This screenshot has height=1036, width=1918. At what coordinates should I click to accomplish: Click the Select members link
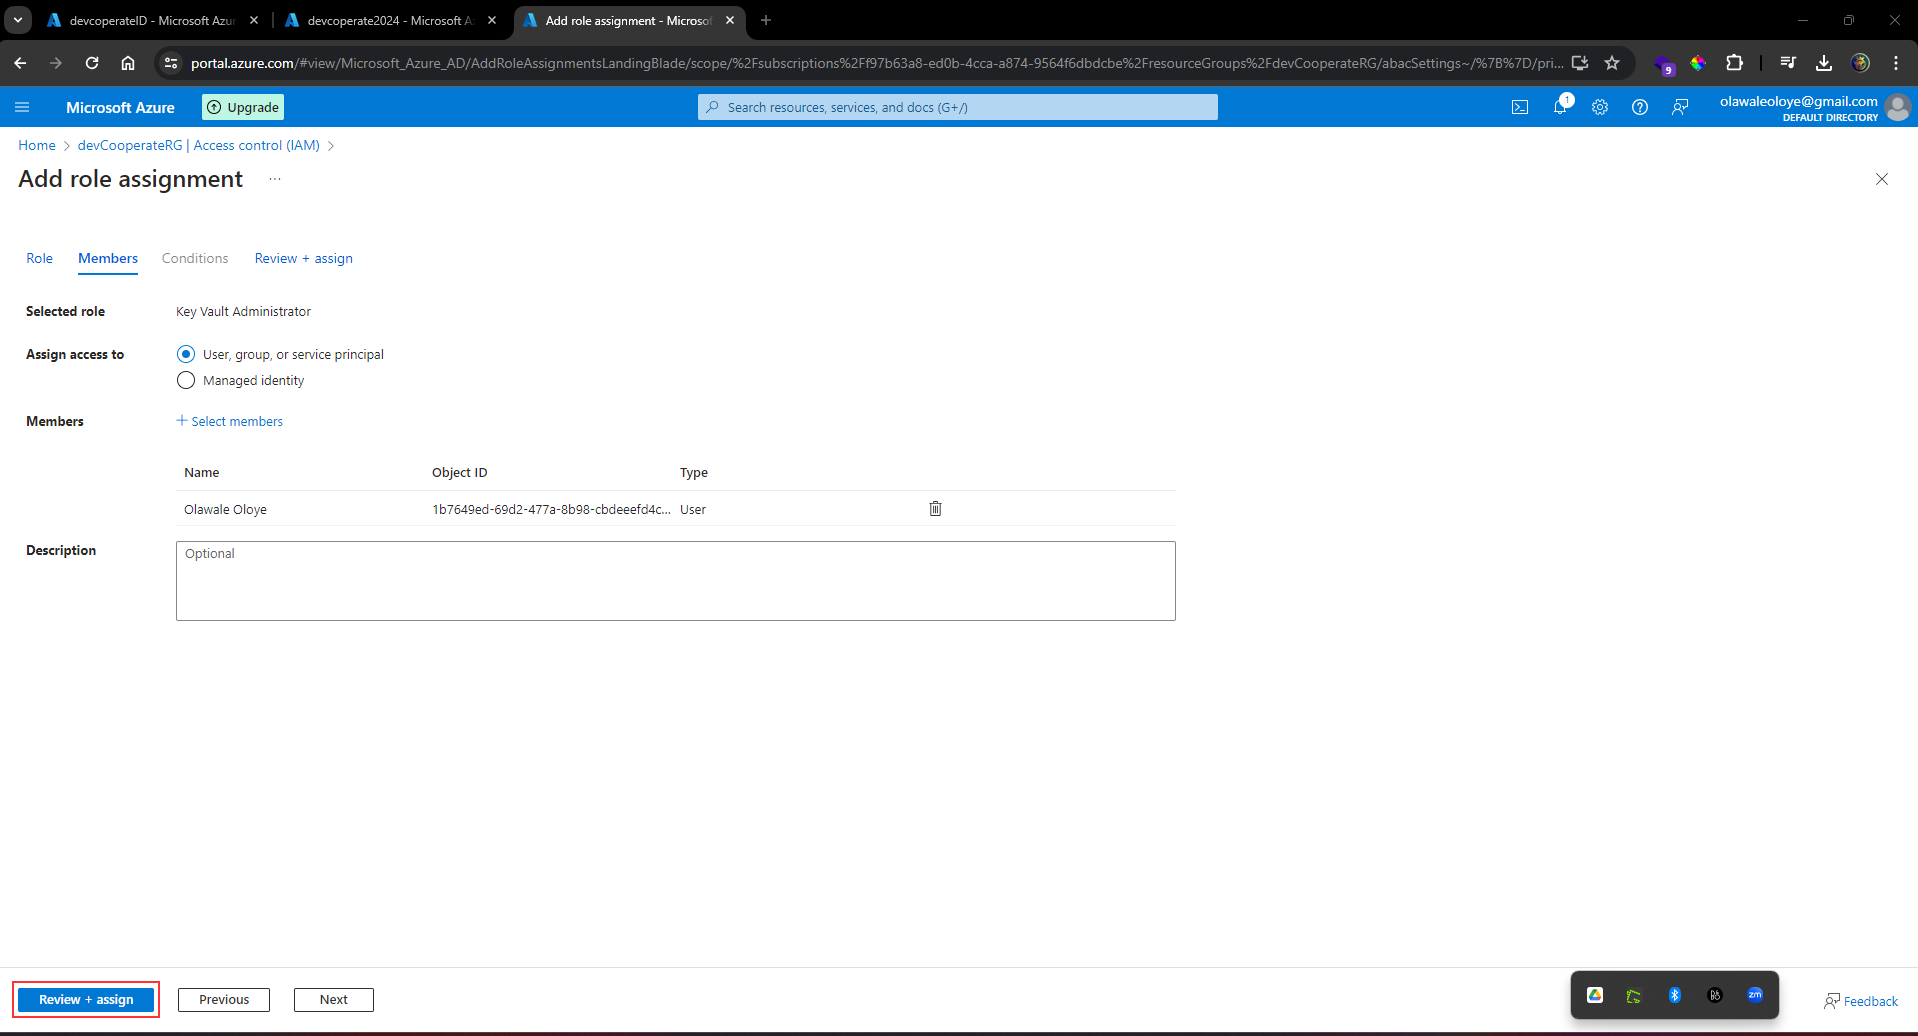coord(230,421)
